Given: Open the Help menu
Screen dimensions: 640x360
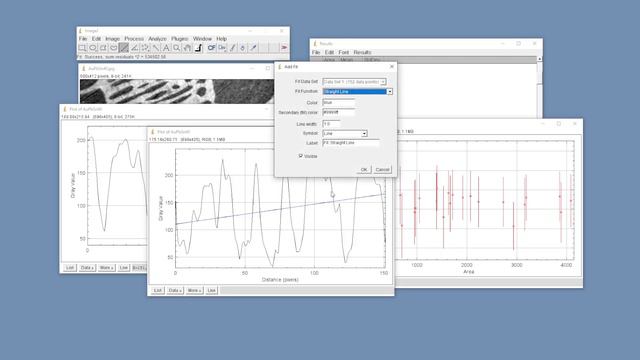Looking at the screenshot, I should click(222, 39).
